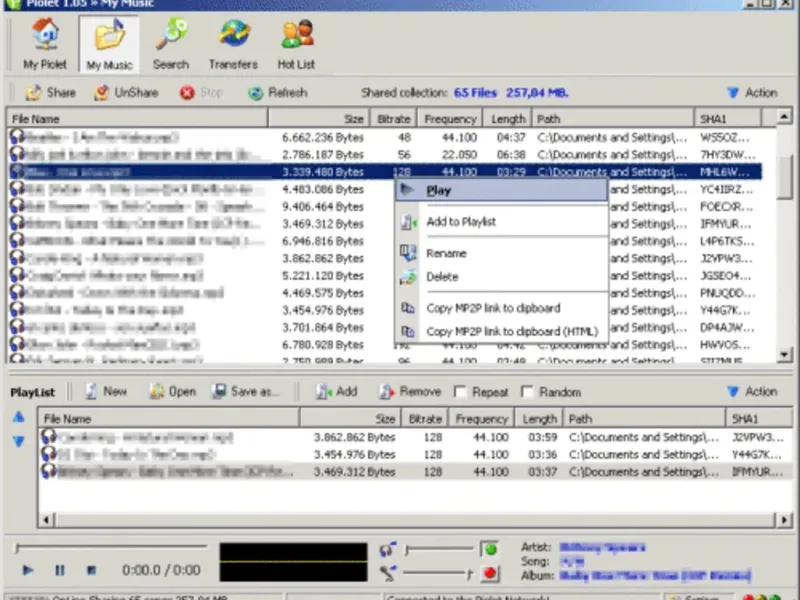This screenshot has height=600, width=800.
Task: Click the UnShare toolbar icon
Action: tap(102, 93)
